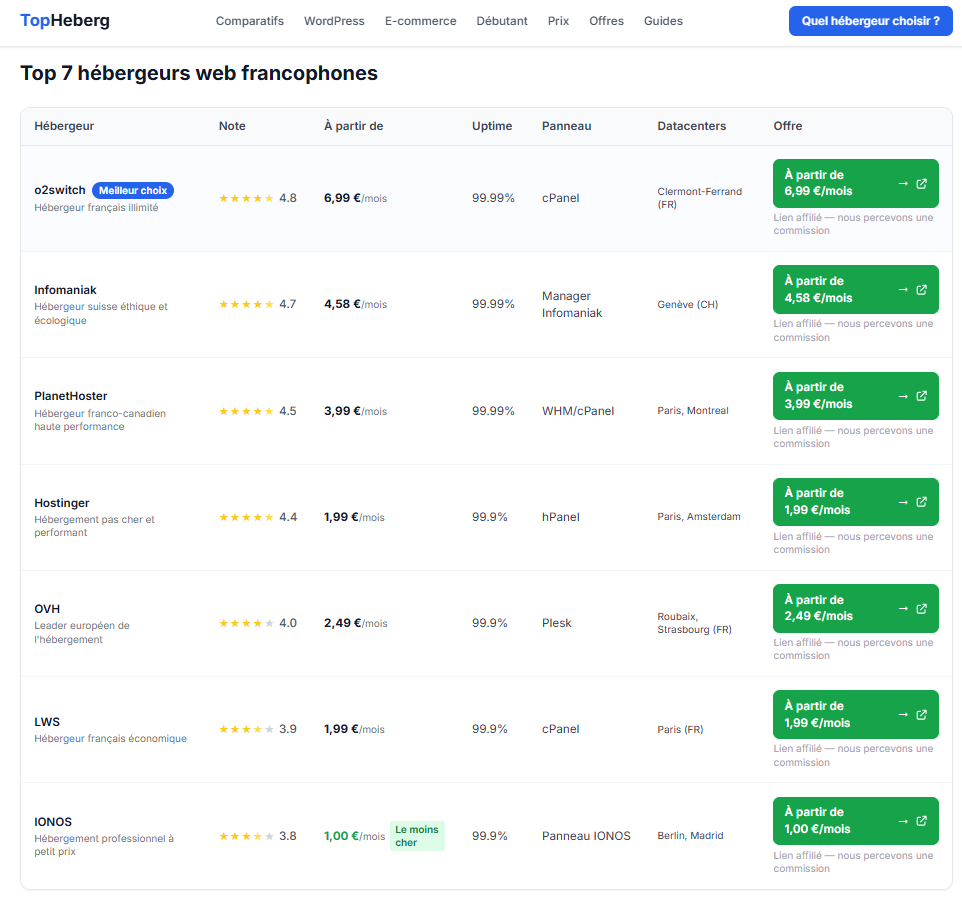Click the star rating in the Infomaniak row

pos(246,304)
